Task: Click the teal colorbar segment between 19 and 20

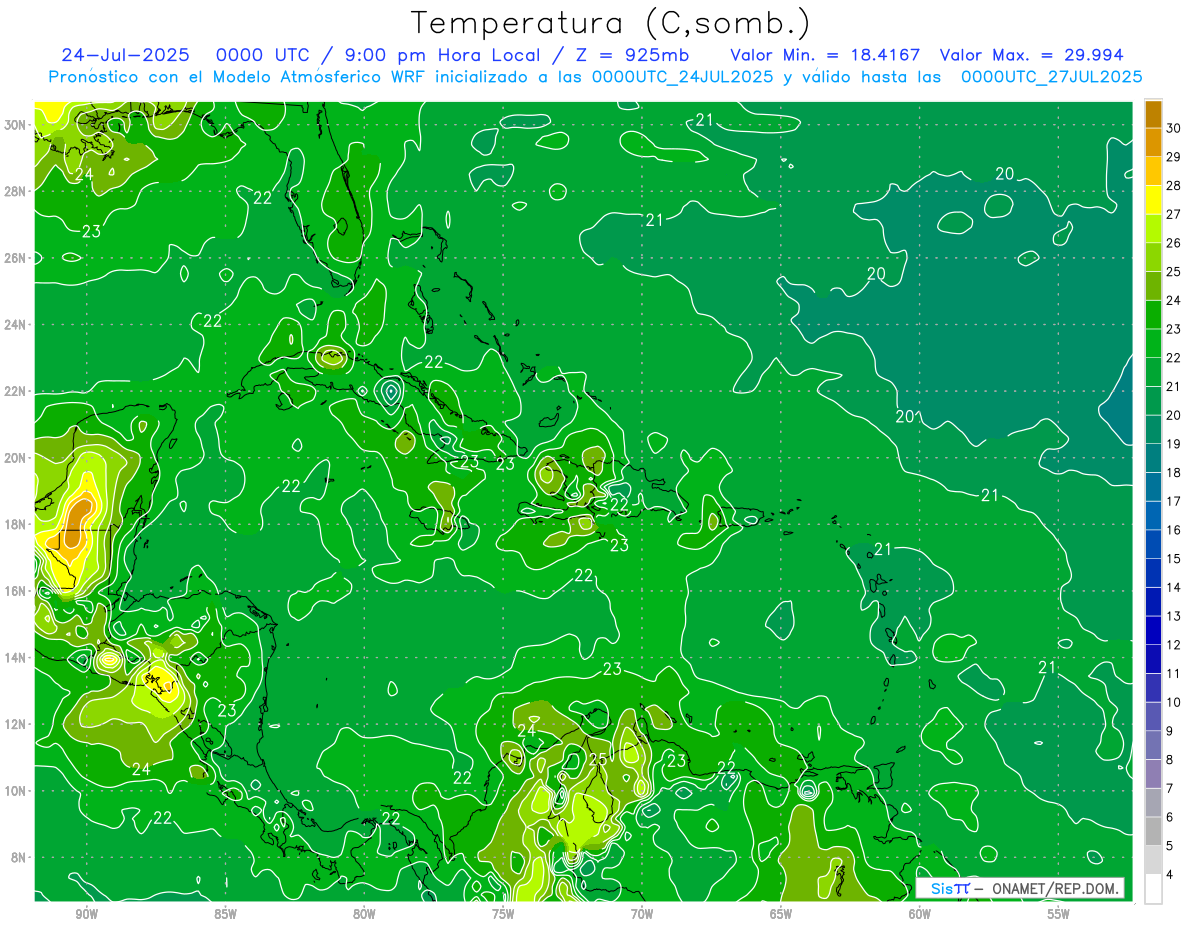Action: pos(1153,429)
